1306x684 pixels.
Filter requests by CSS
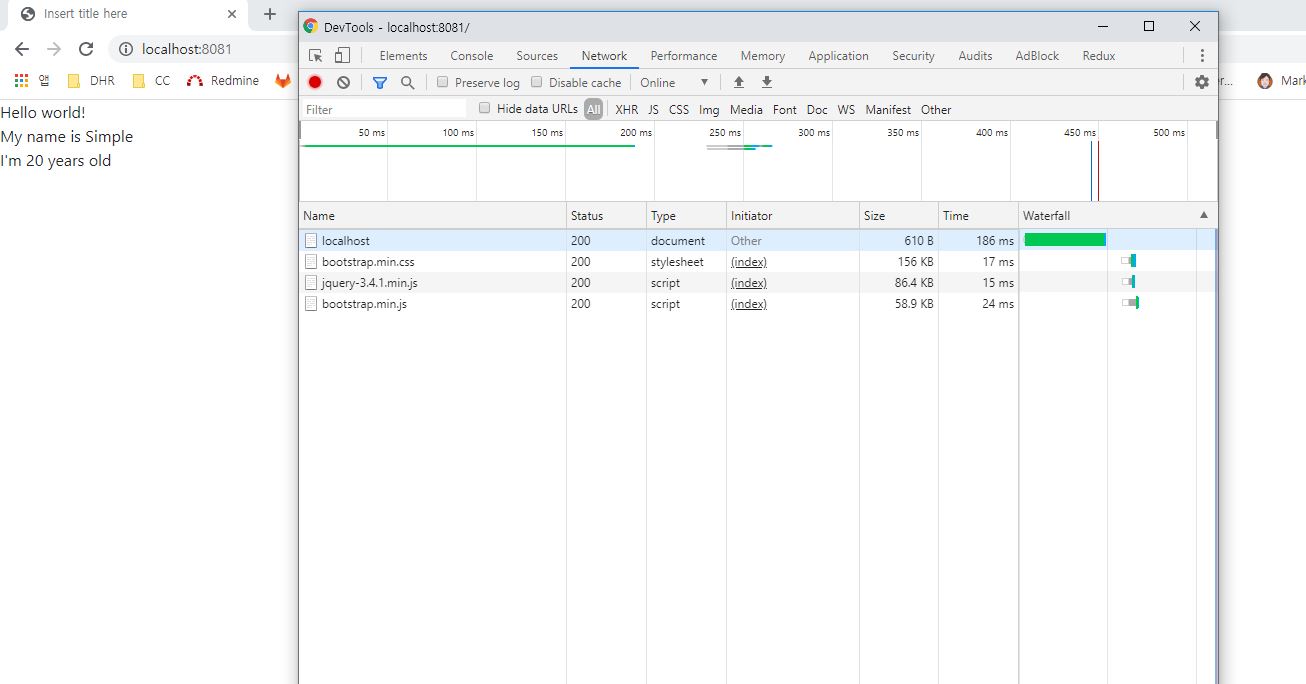(679, 109)
